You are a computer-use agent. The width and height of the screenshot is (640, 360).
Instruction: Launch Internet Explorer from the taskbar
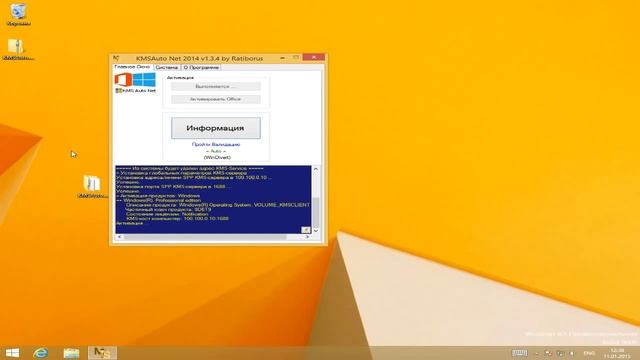coord(40,353)
